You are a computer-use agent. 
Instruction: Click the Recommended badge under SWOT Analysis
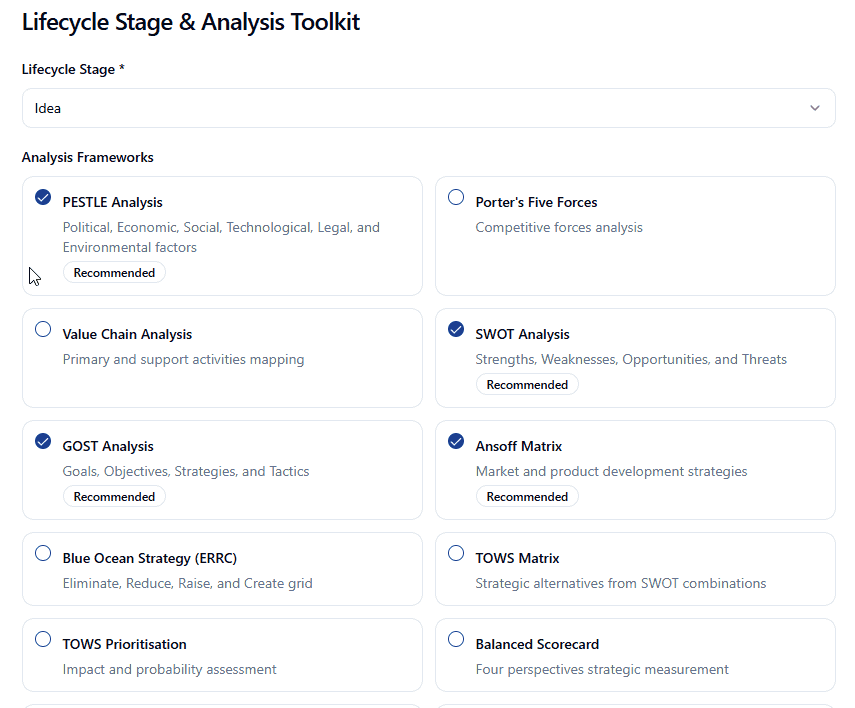[x=527, y=384]
